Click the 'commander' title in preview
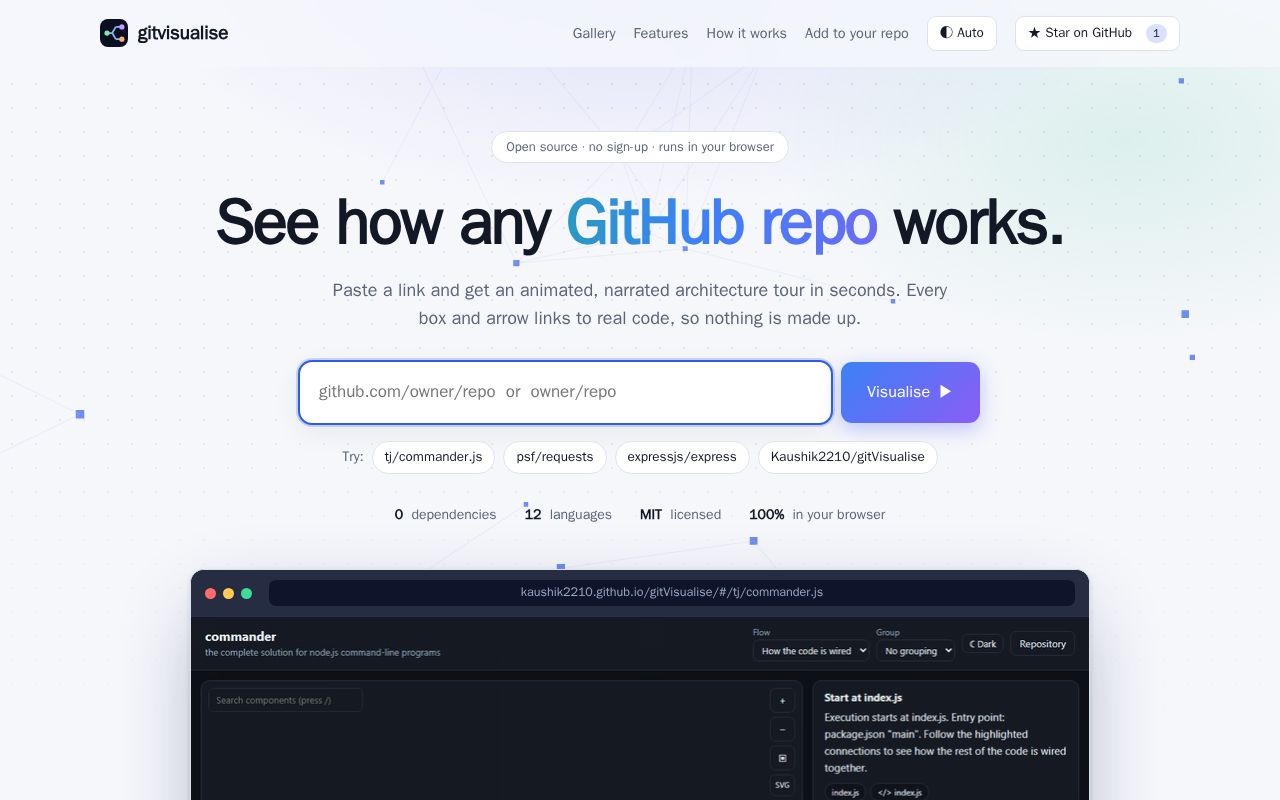This screenshot has width=1280, height=800. coord(240,636)
